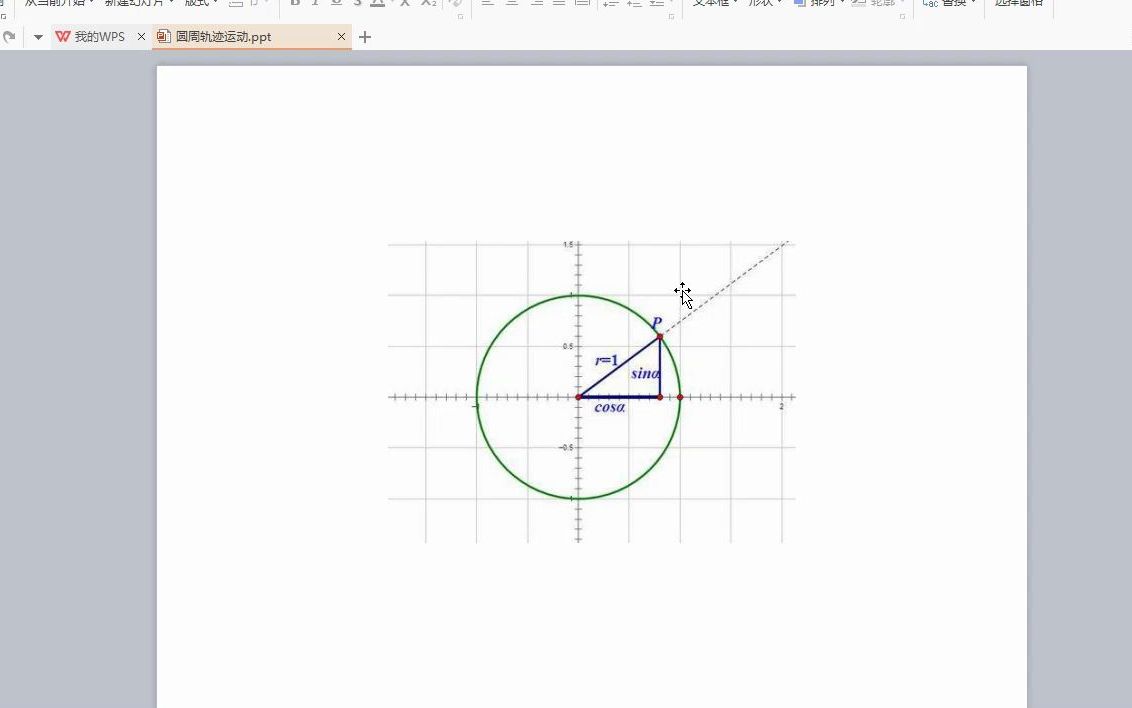Select red point P on the circle
This screenshot has width=1132, height=708.
[x=660, y=337]
